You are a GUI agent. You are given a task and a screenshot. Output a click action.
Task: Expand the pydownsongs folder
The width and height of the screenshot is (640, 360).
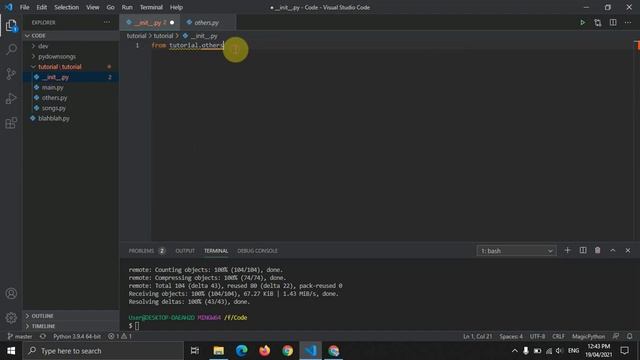pos(71,56)
